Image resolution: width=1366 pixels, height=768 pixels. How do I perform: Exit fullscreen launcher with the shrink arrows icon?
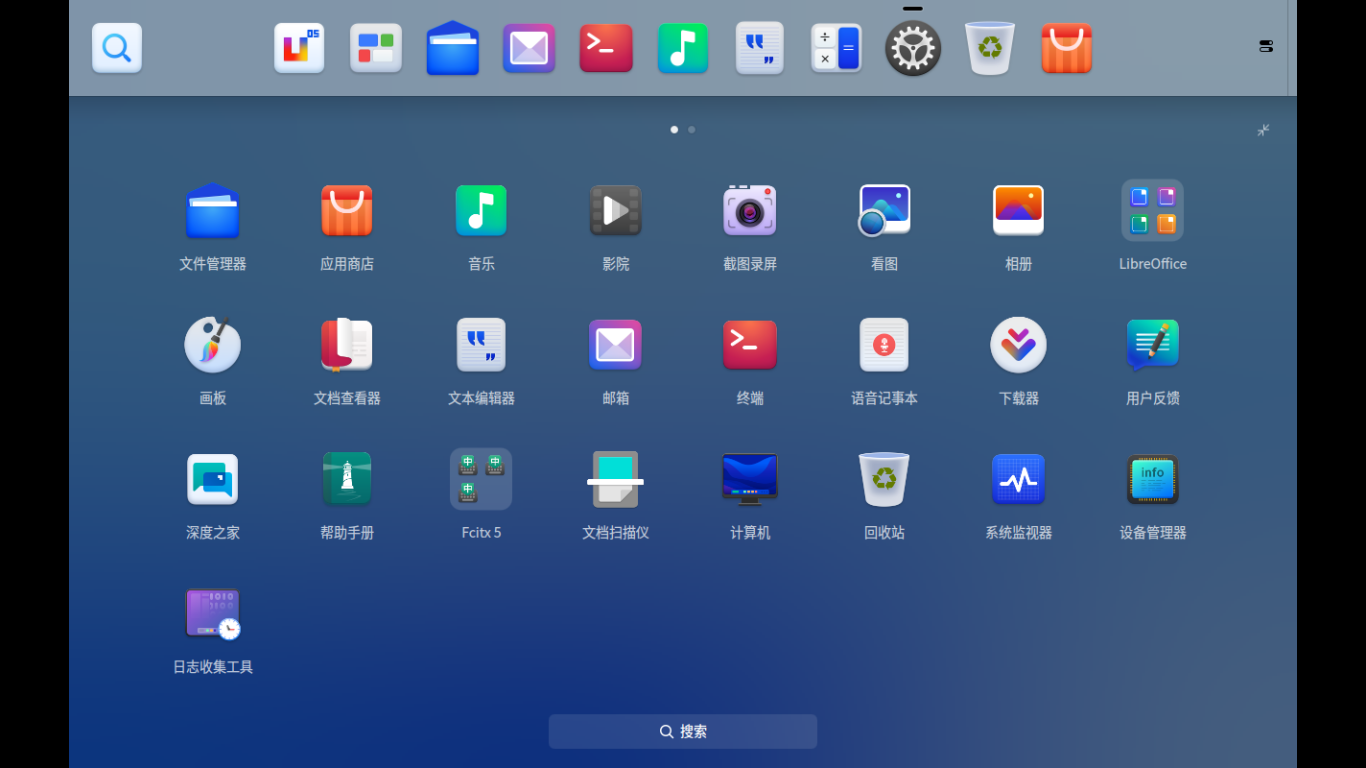pyautogui.click(x=1264, y=130)
